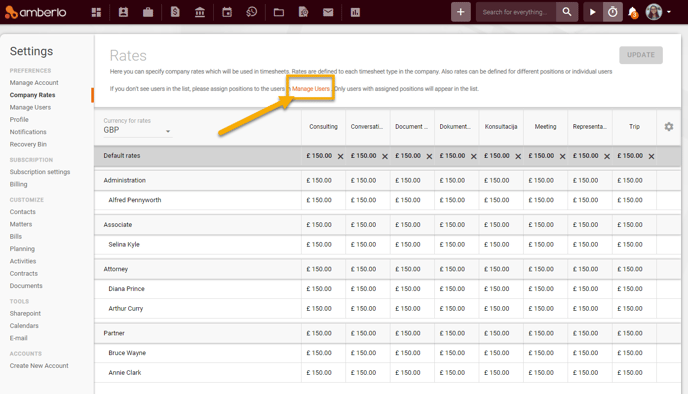The width and height of the screenshot is (688, 394).
Task: Open Calendars tool
Action: pos(24,326)
